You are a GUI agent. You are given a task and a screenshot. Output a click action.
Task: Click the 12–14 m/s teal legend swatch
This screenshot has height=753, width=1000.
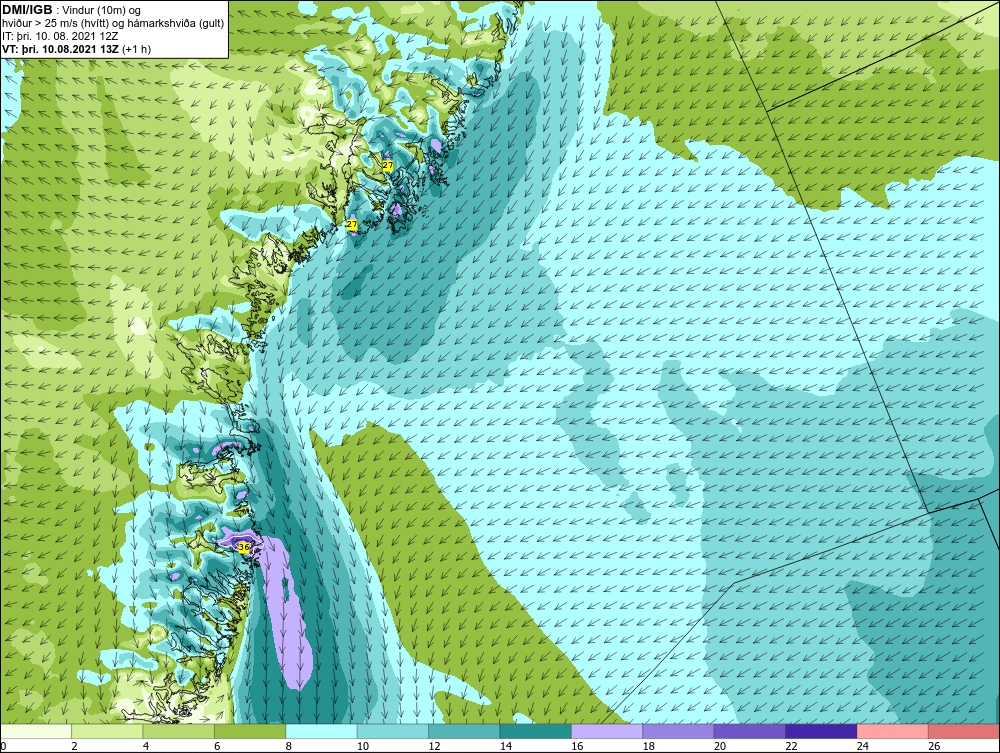464,731
